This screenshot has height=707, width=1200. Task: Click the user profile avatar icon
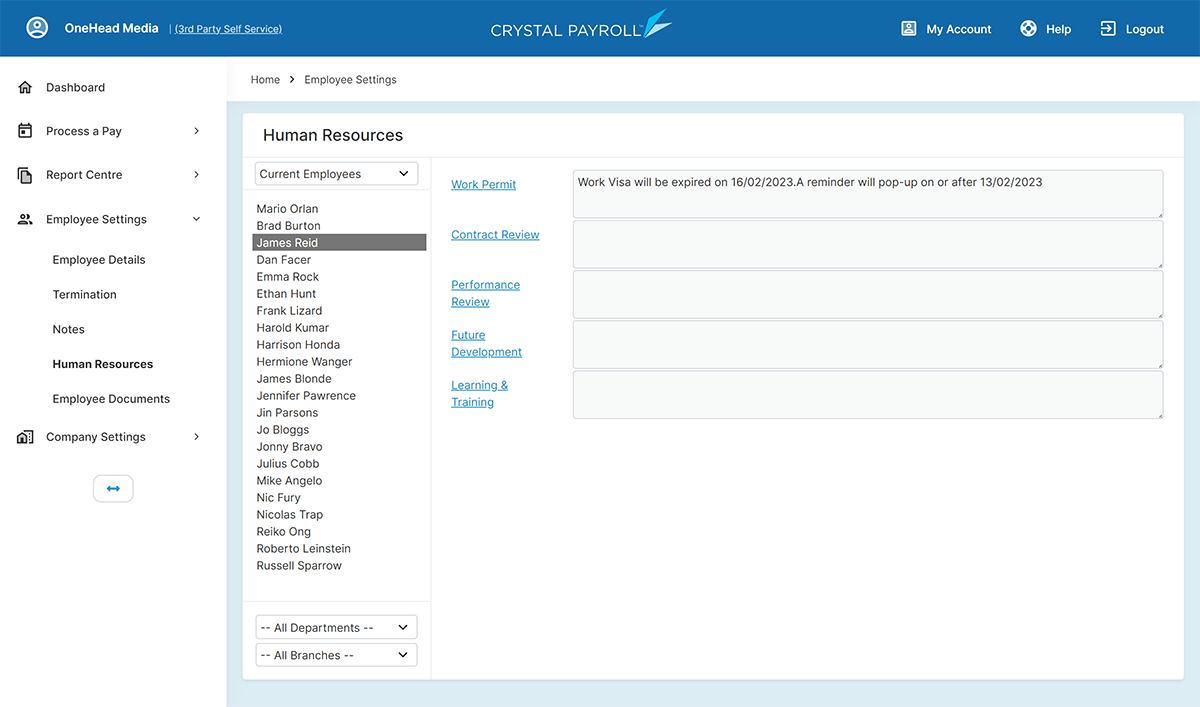[37, 28]
